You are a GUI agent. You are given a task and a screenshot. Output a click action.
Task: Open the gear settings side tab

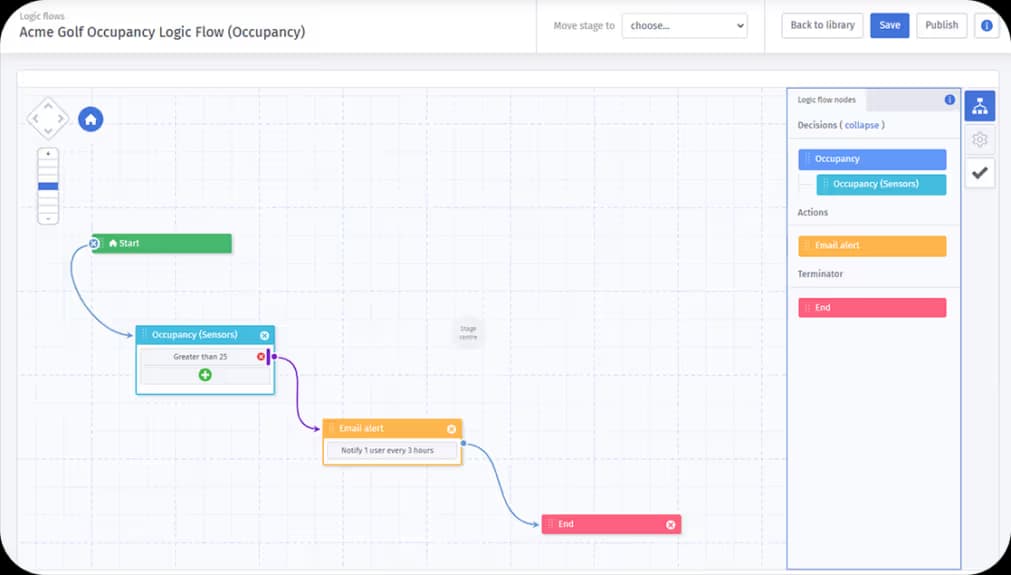(979, 140)
